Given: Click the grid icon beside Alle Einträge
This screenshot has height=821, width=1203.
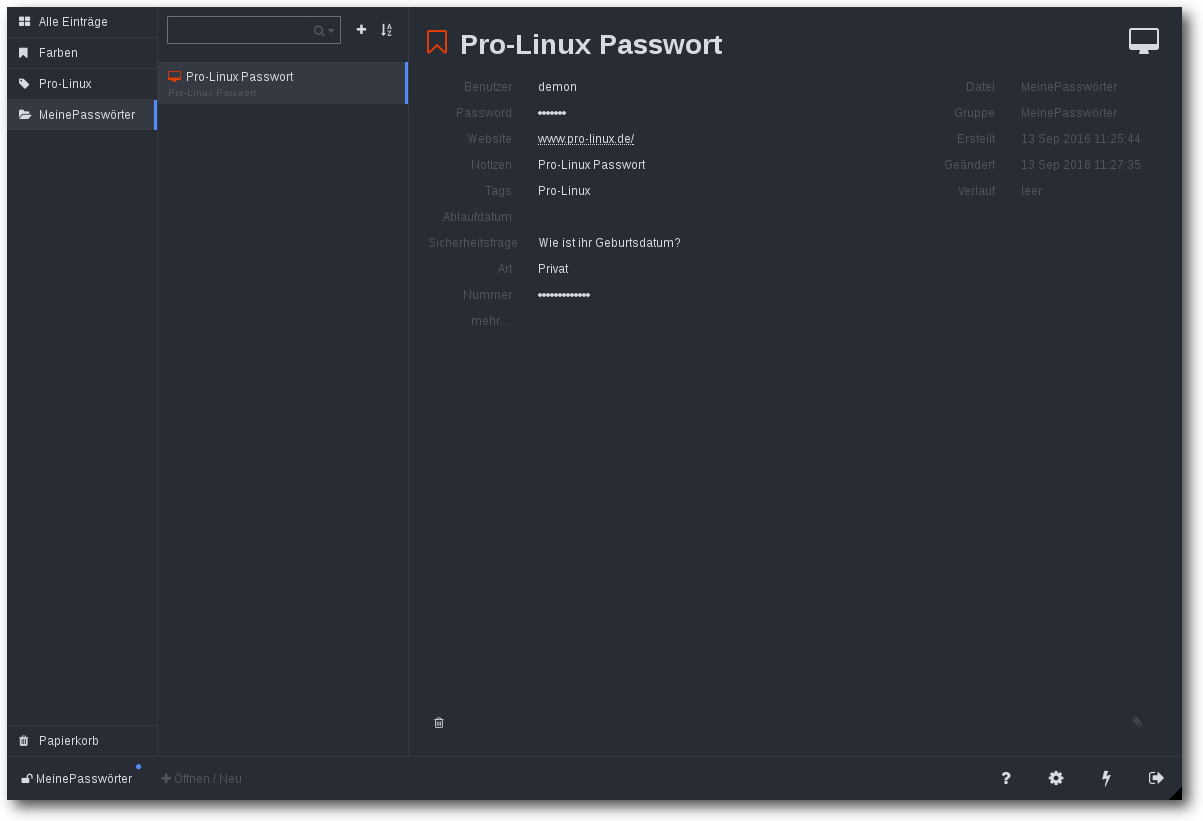Looking at the screenshot, I should click(24, 22).
